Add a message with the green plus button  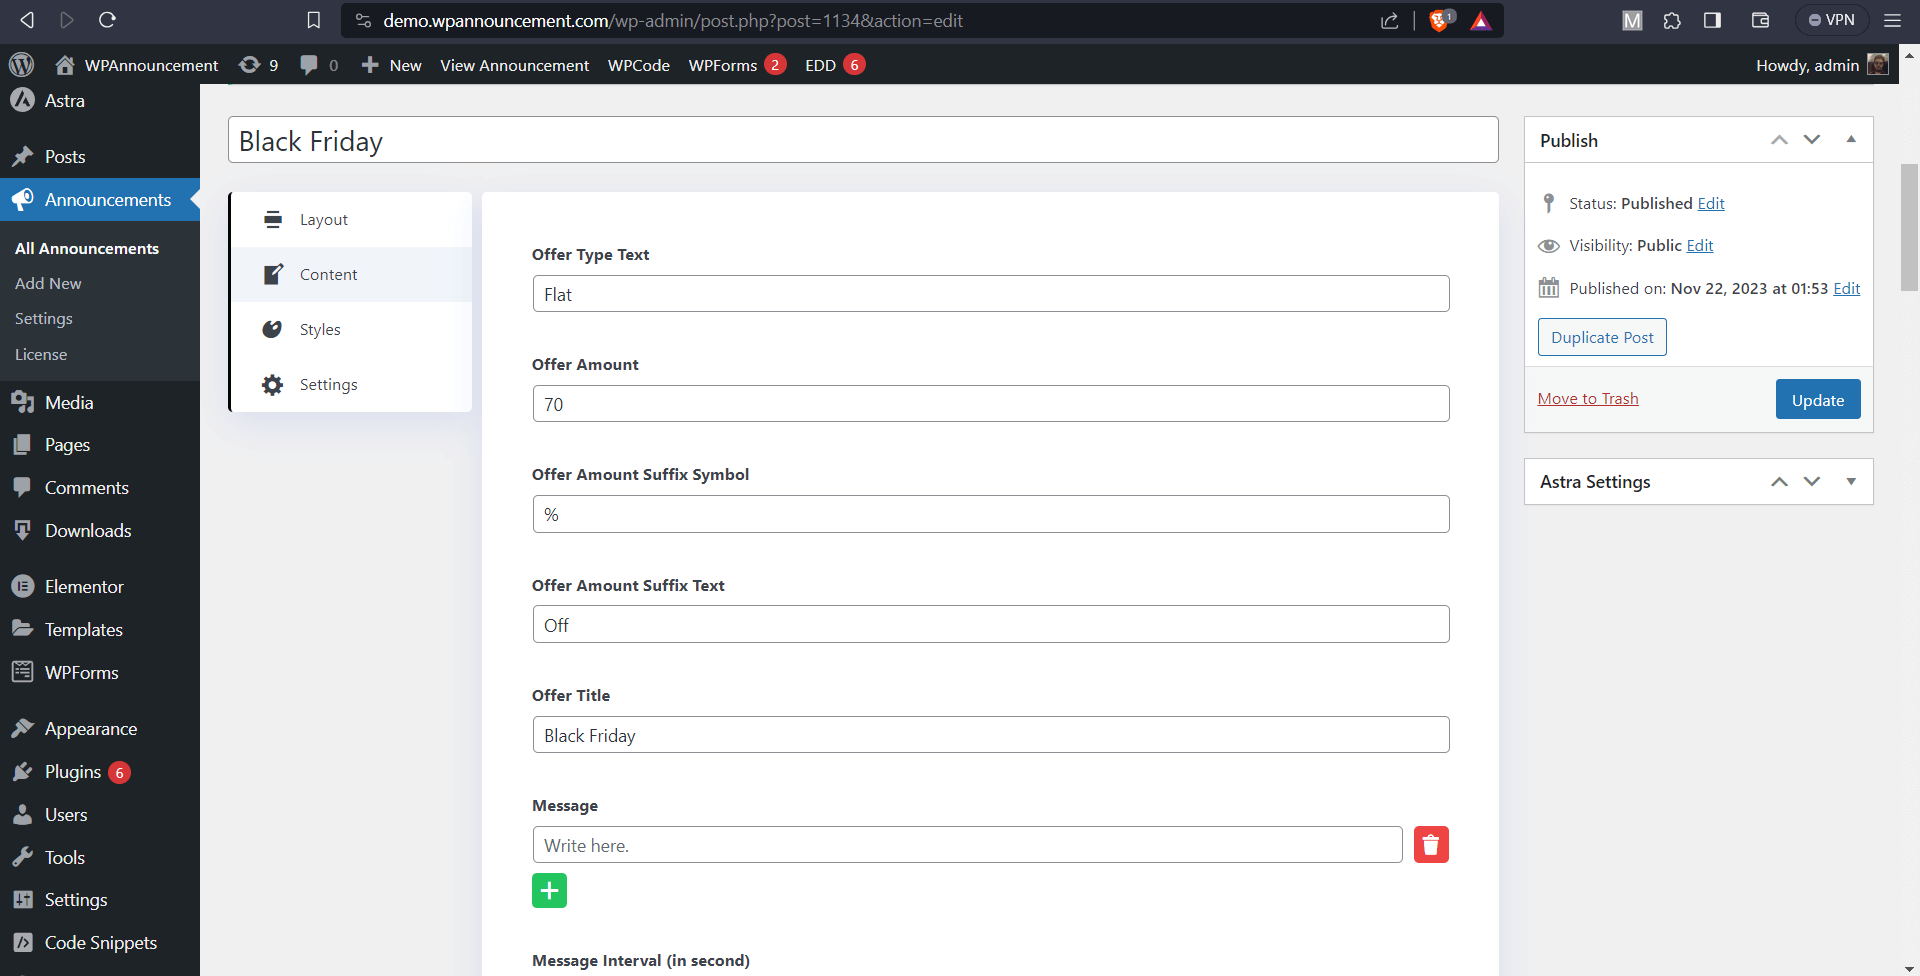[549, 890]
